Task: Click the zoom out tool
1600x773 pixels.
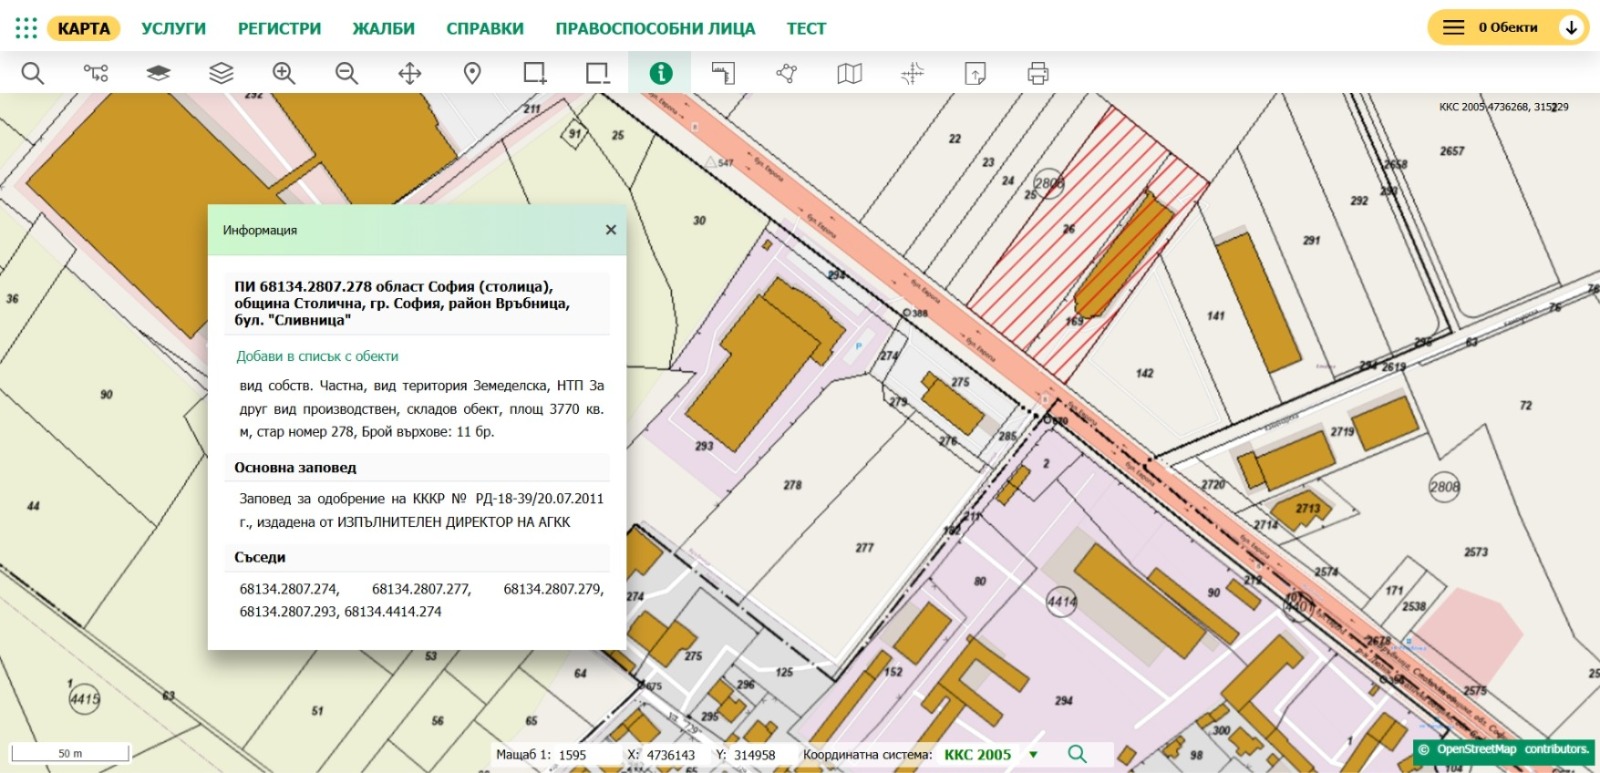Action: point(347,73)
